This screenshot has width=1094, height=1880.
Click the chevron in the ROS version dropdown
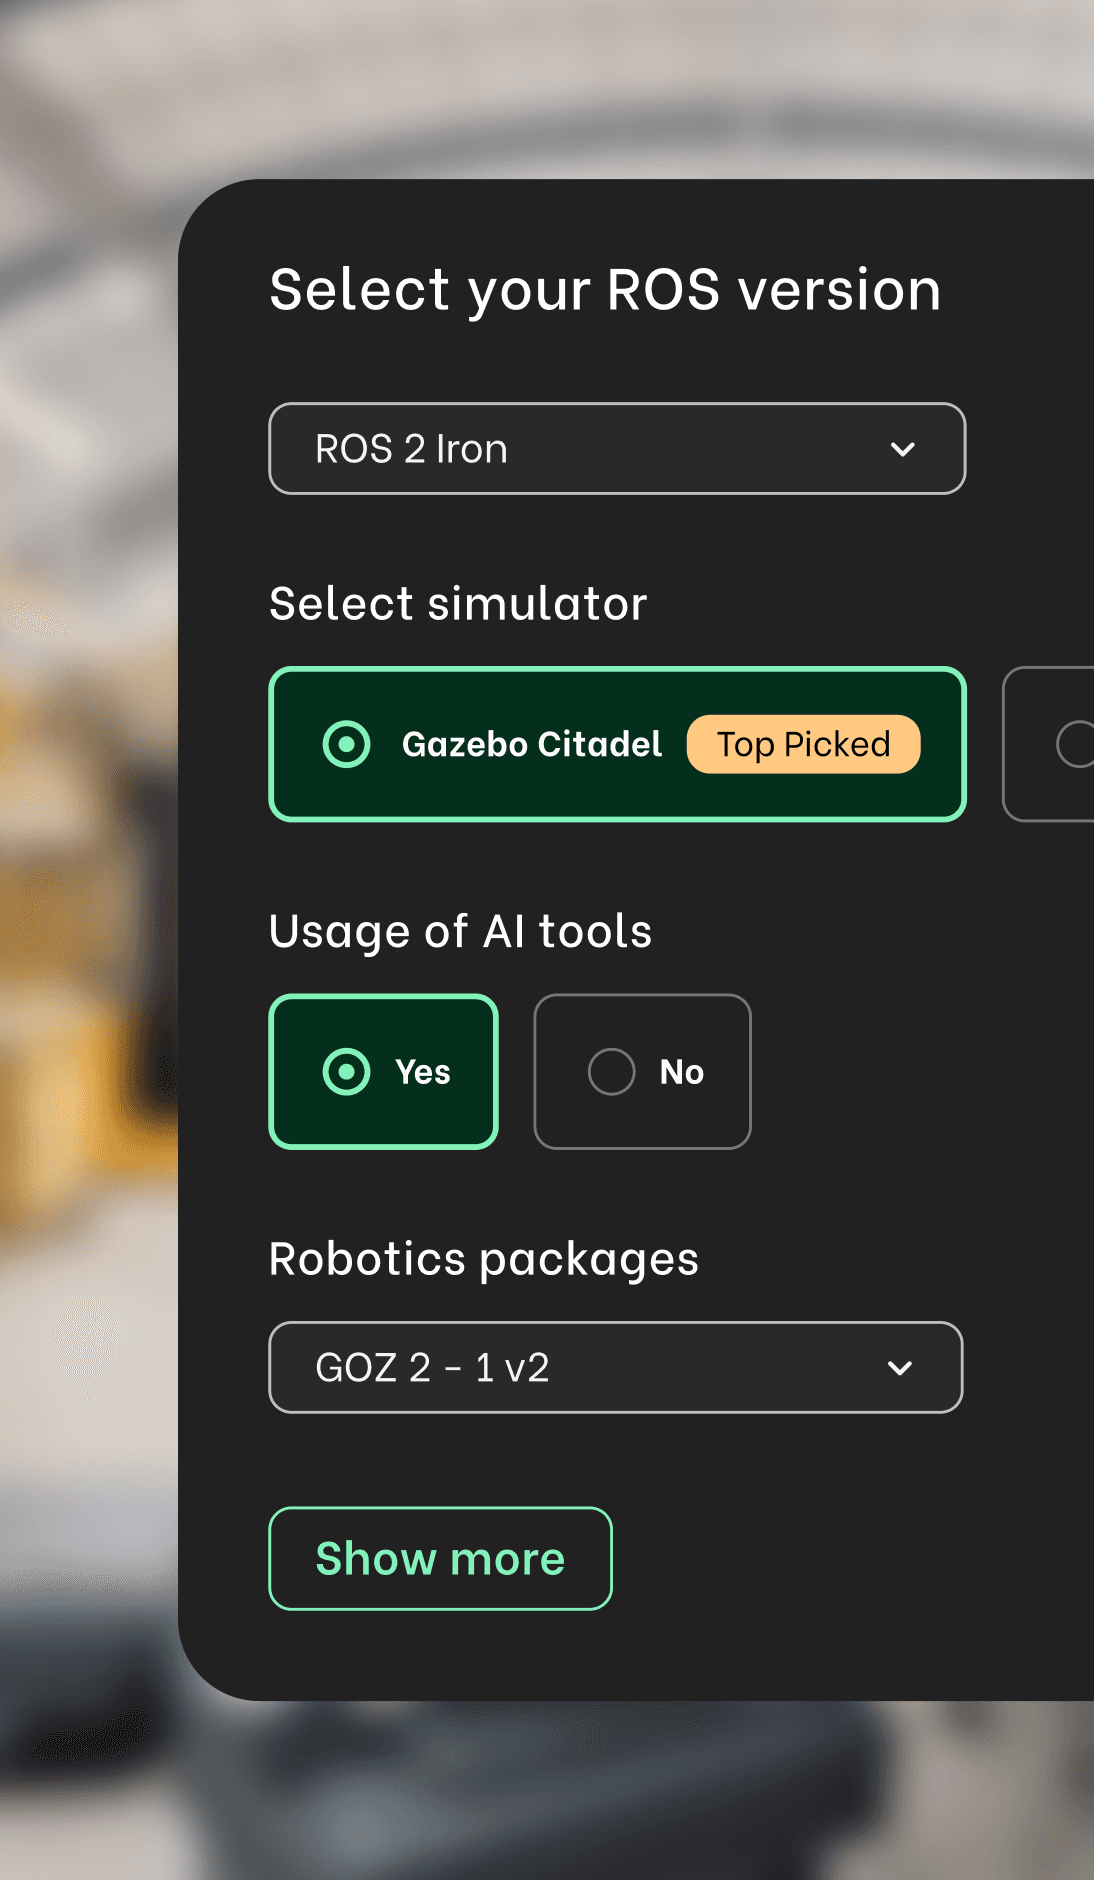click(903, 450)
